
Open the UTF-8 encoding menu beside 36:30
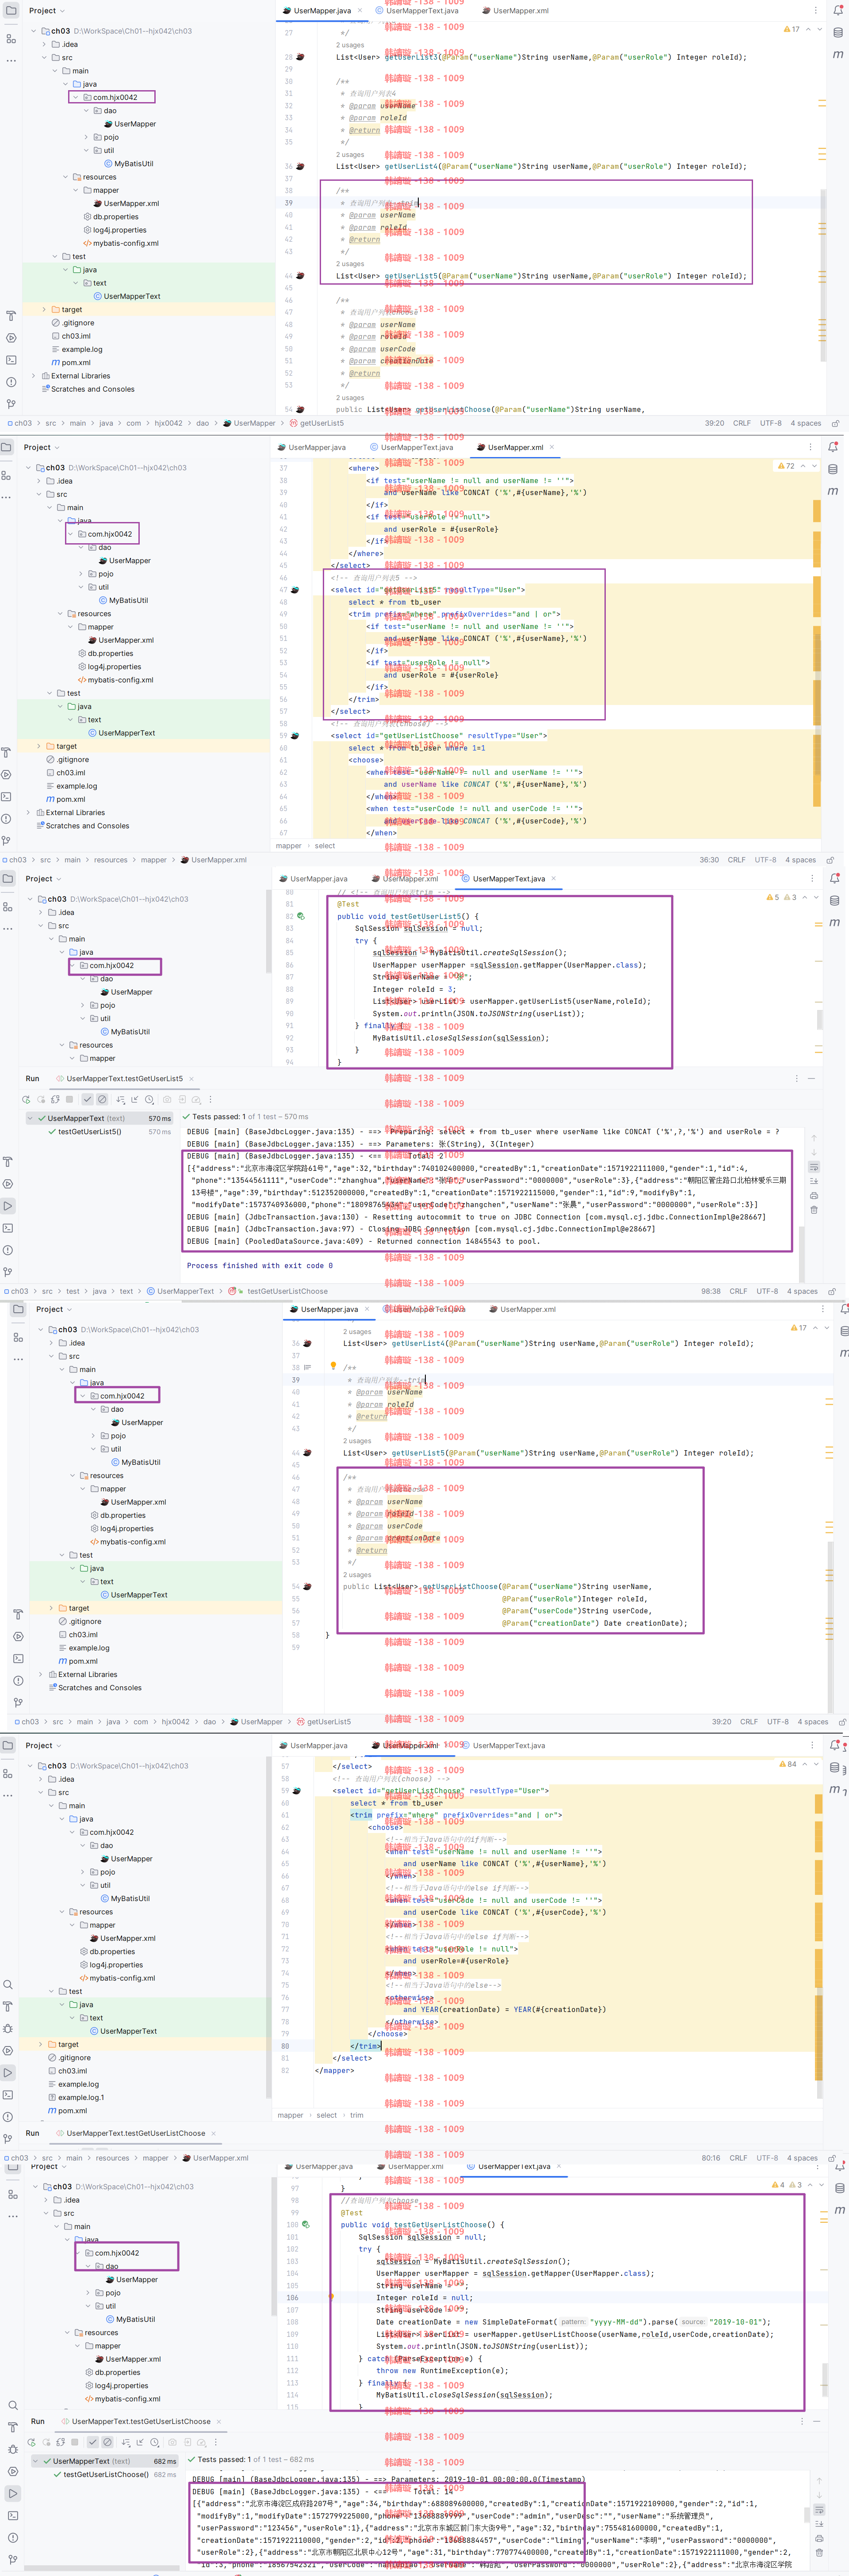tap(766, 860)
